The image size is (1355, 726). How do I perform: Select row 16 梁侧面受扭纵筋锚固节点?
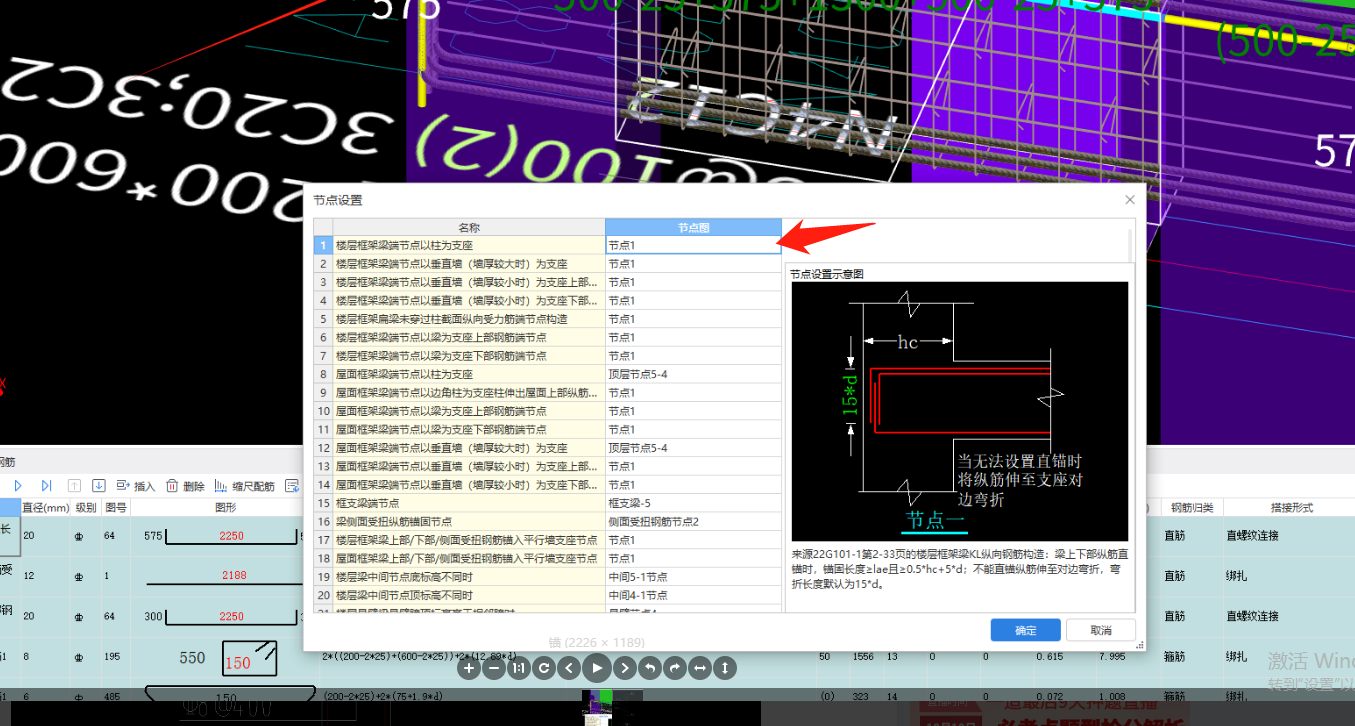coord(469,521)
